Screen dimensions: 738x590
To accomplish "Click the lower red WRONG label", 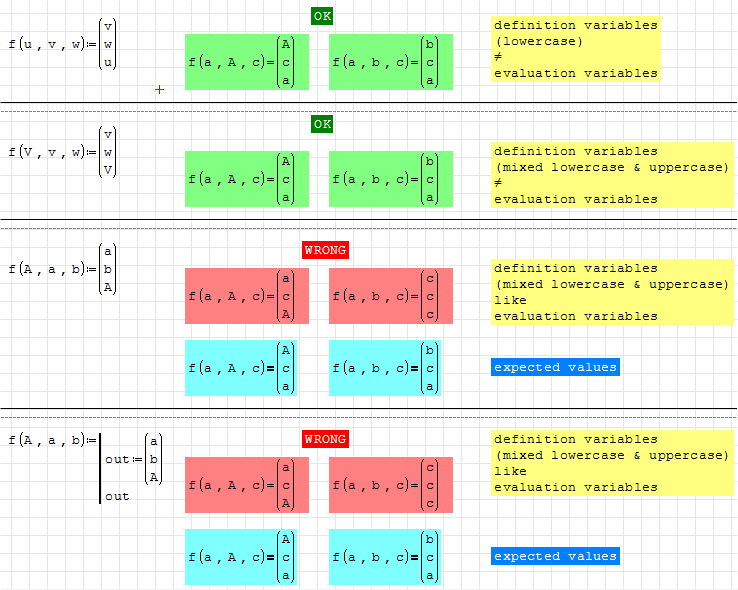I will pyautogui.click(x=325, y=439).
